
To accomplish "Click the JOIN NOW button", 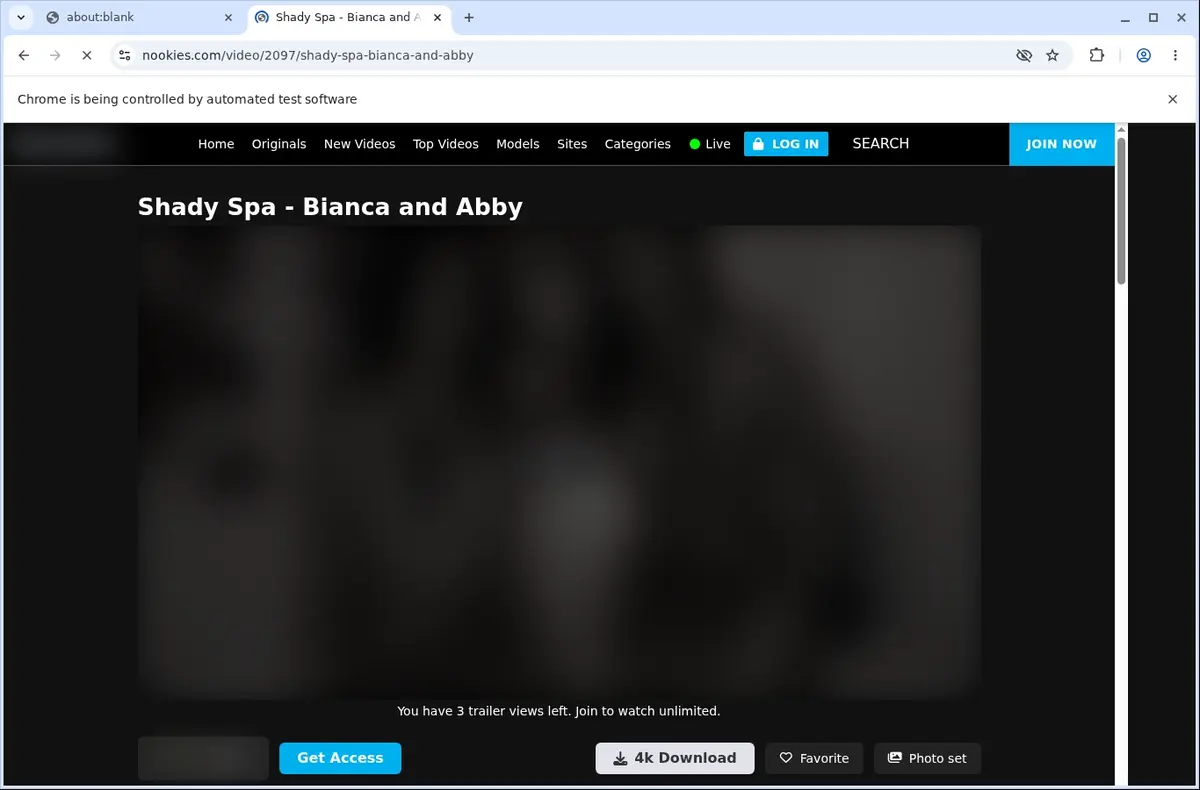I will pos(1061,144).
